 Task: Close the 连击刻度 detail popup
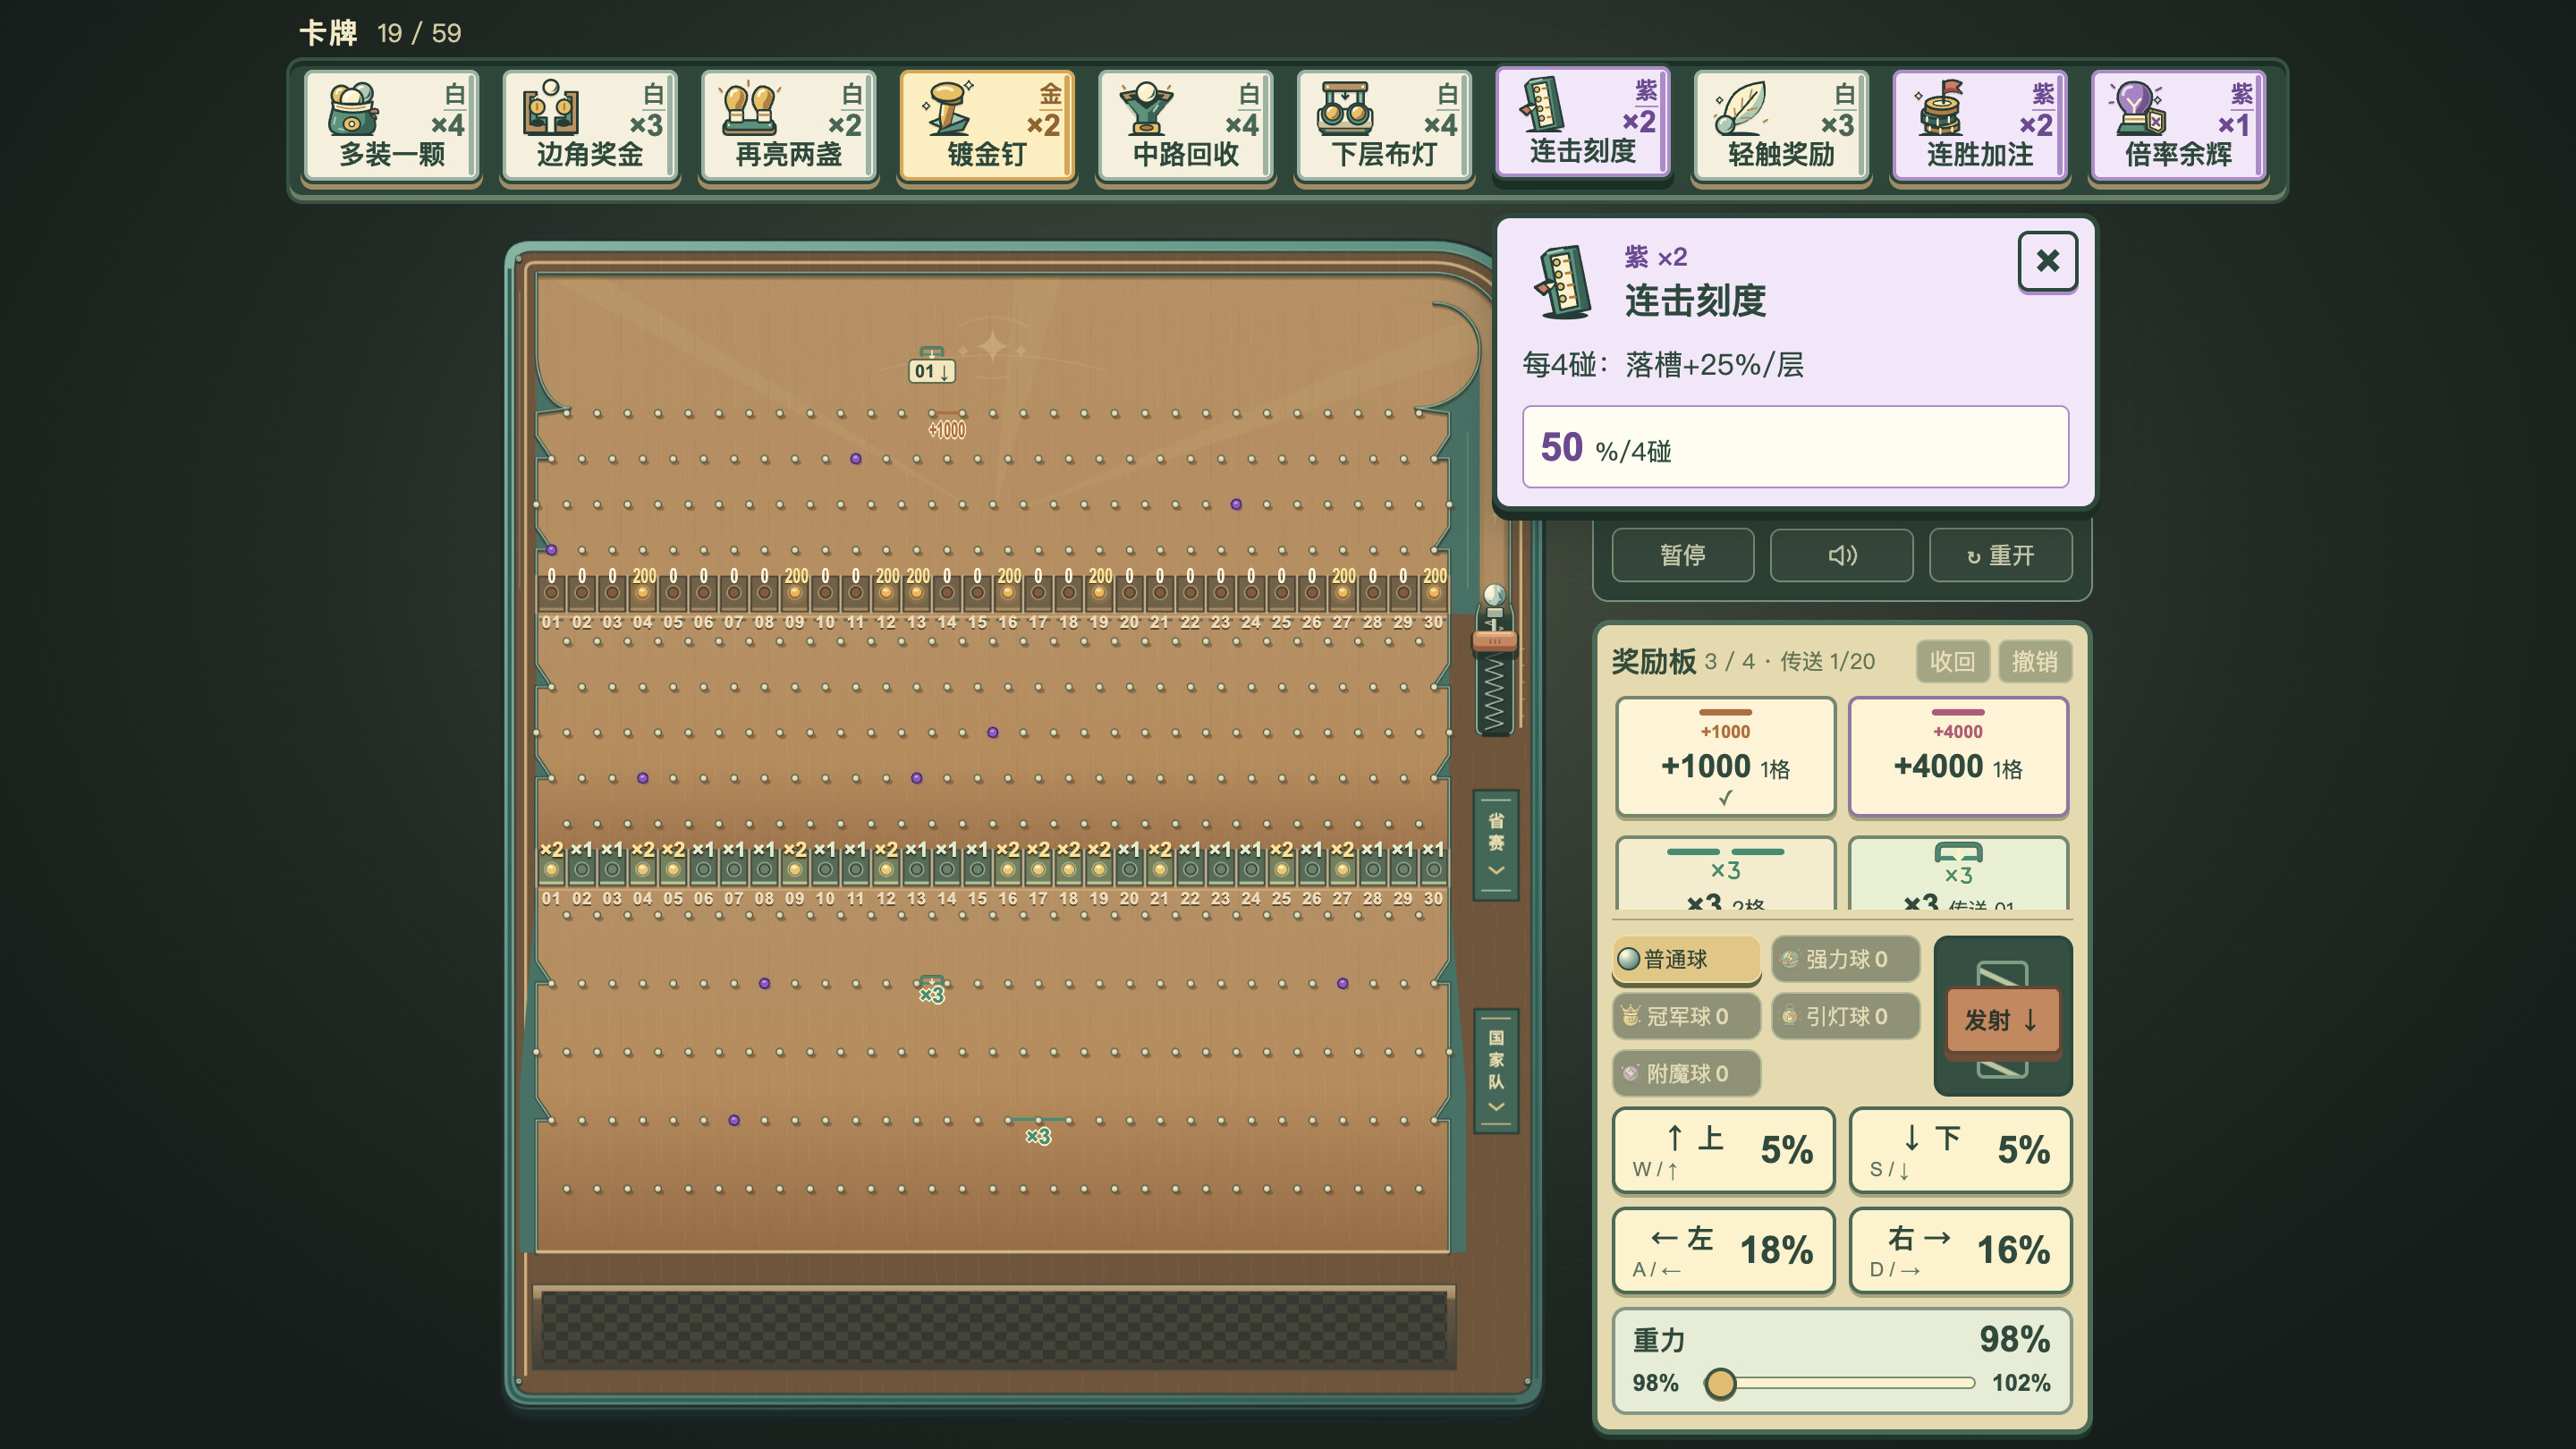point(2047,261)
